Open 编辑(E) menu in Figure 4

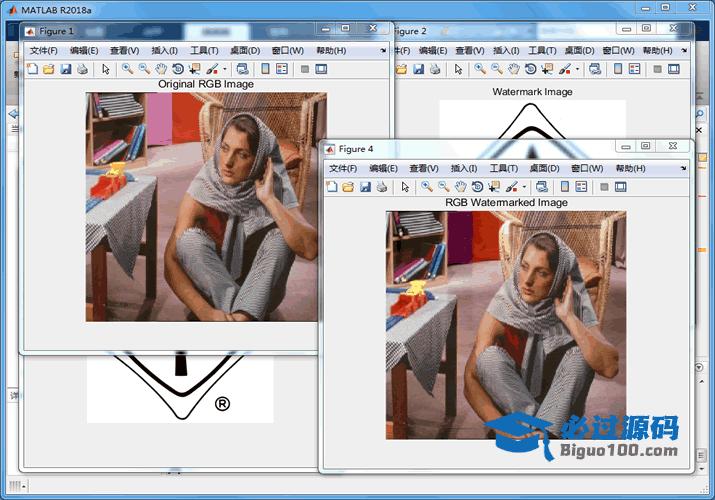tap(383, 169)
